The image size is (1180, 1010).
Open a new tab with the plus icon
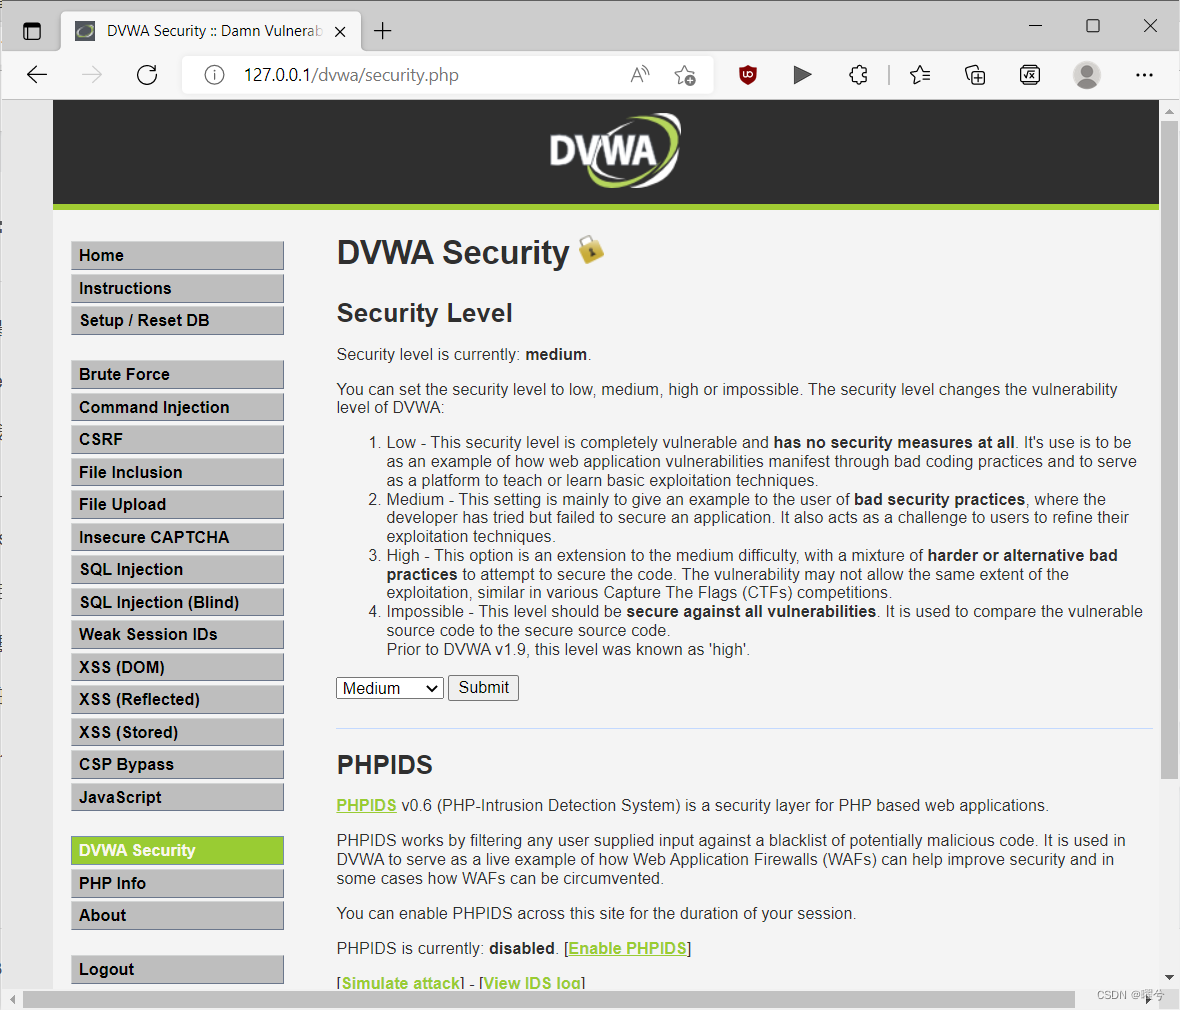pos(382,31)
